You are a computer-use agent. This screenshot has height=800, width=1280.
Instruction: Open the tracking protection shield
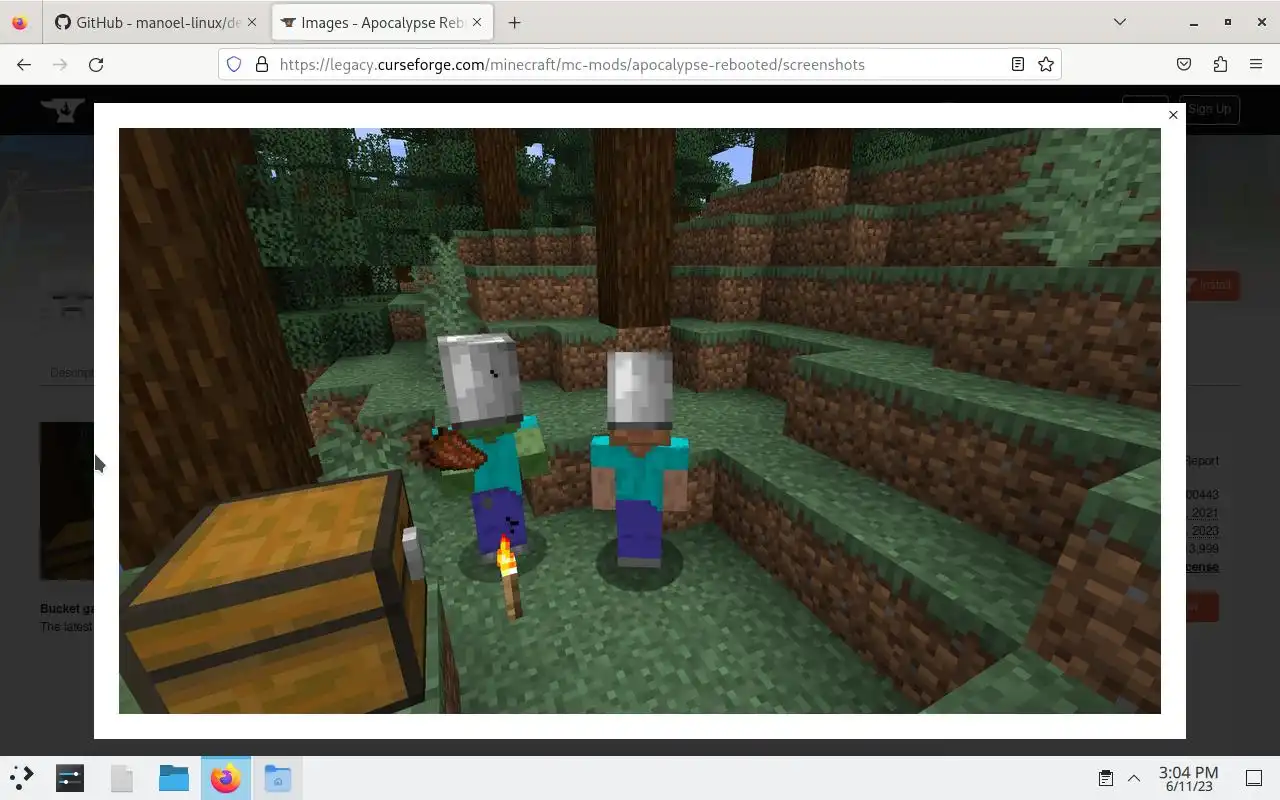click(x=234, y=64)
